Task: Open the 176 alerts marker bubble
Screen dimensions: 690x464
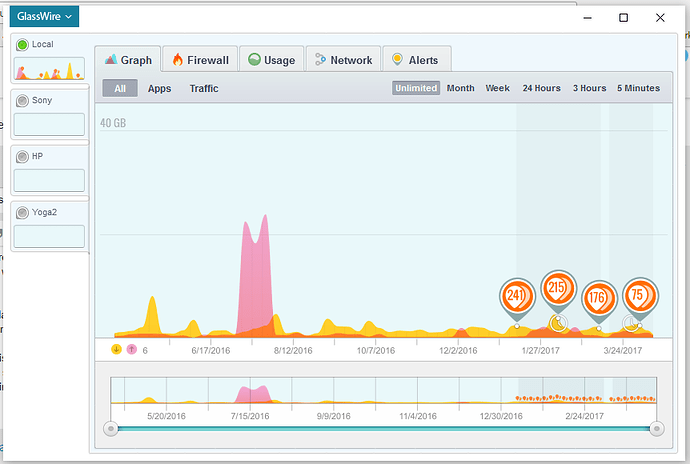Action: [x=599, y=297]
